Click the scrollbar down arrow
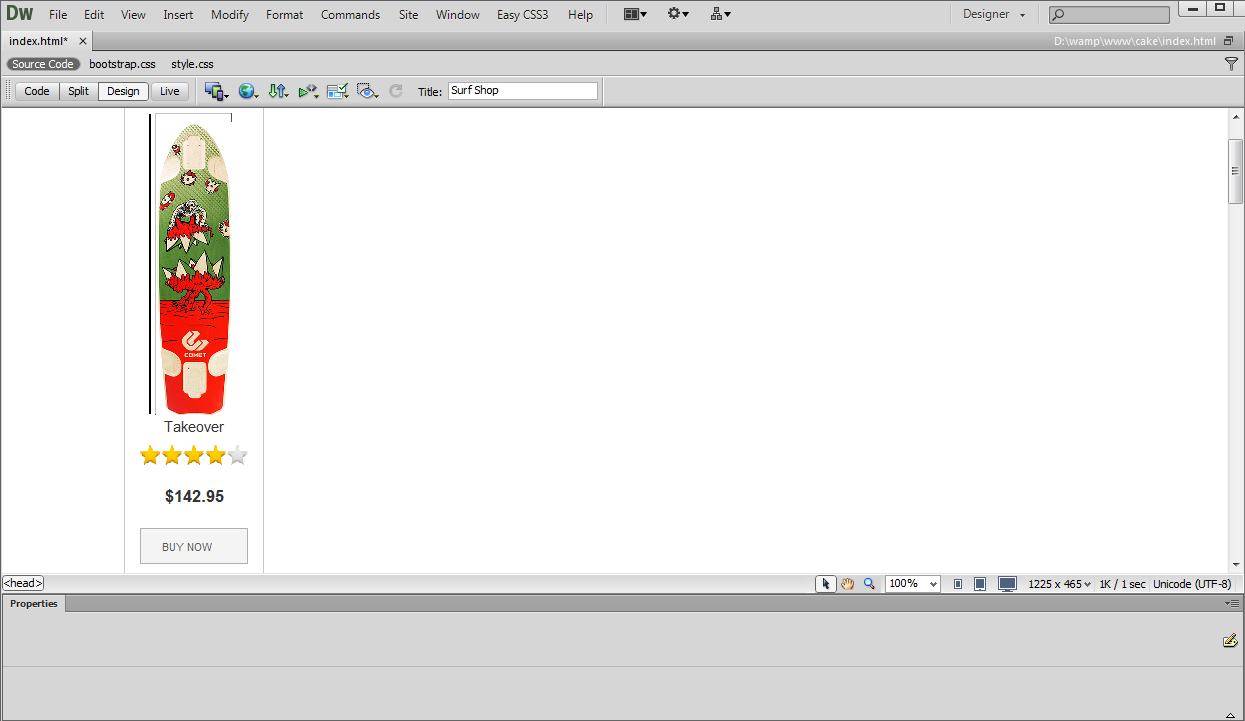This screenshot has height=721, width=1245. [1236, 565]
